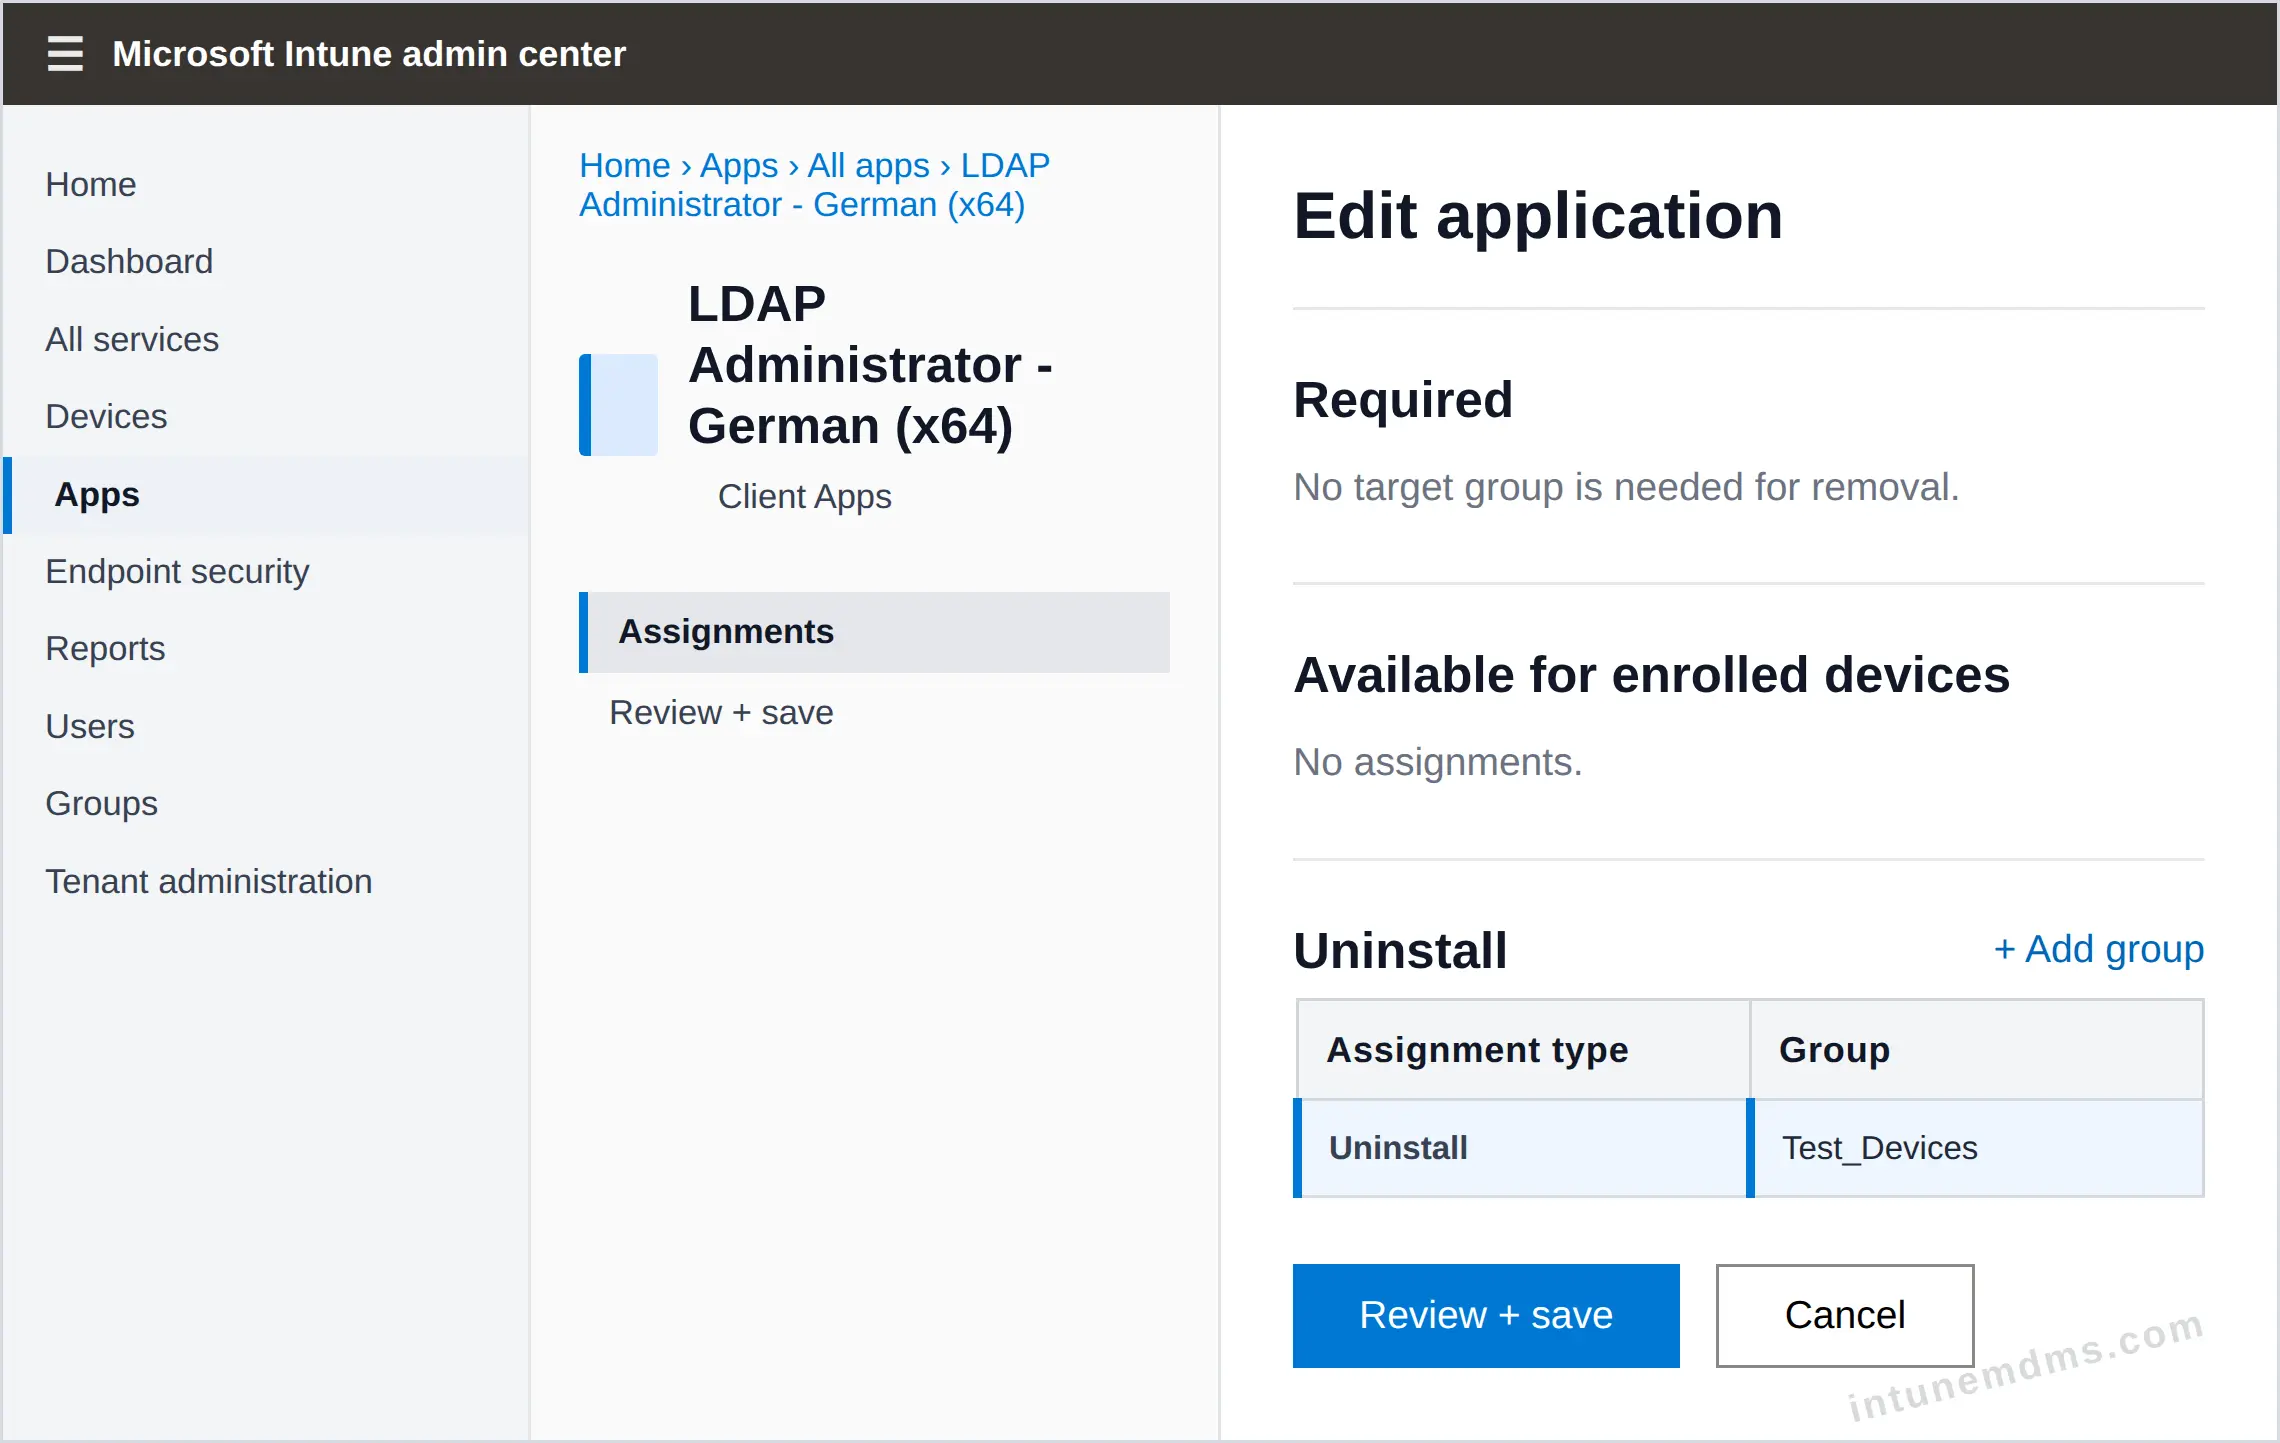Click 'No target group is needed for removal.'

1626,488
